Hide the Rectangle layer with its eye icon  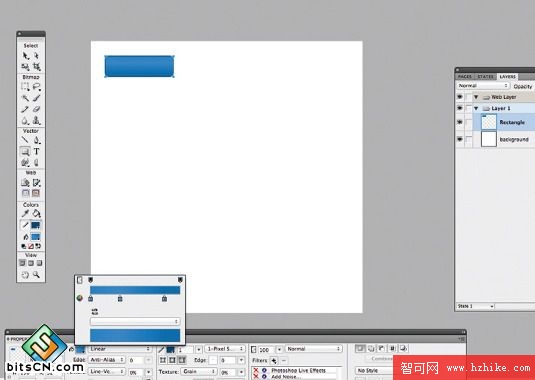(x=460, y=122)
